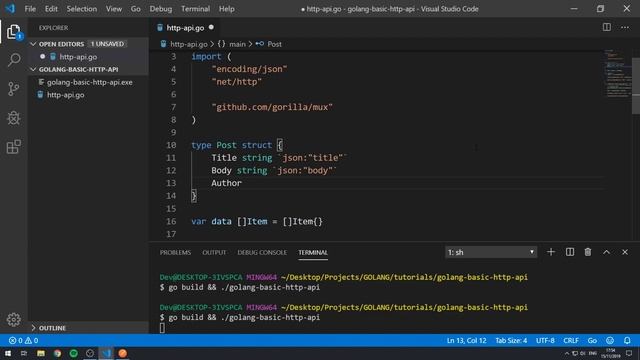The height and width of the screenshot is (360, 640).
Task: Select http-api.go in the project folder
Action: click(65, 95)
